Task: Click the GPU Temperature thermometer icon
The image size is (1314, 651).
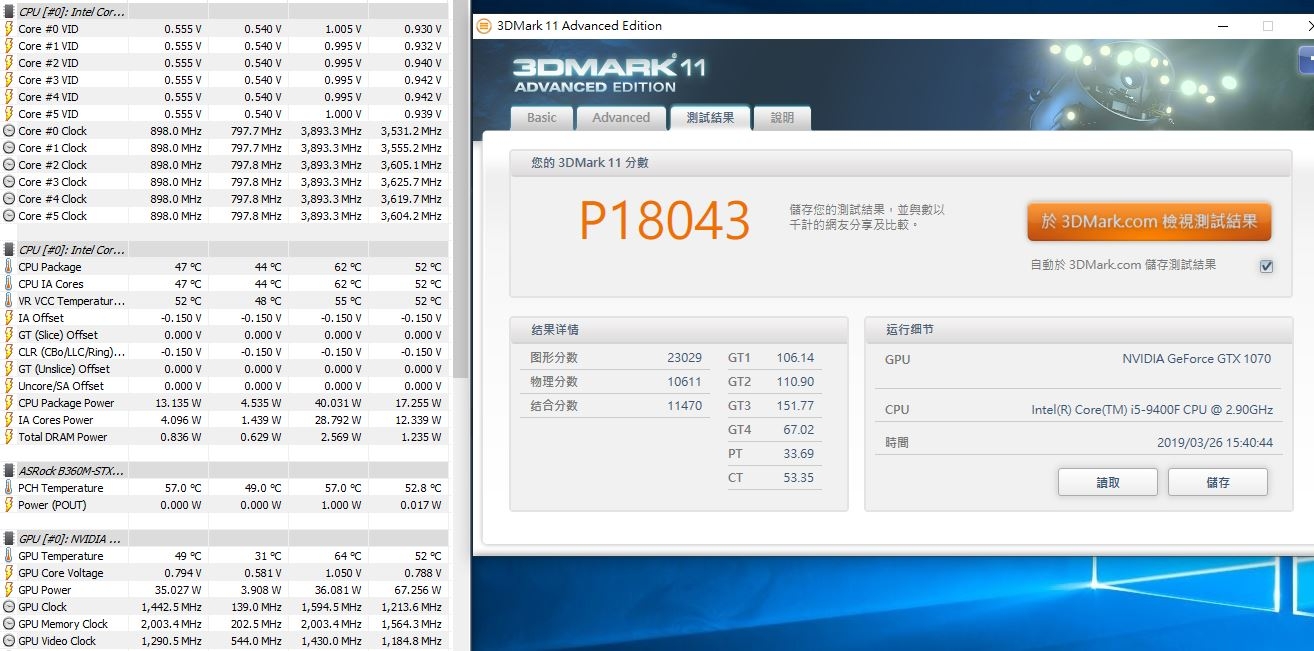Action: (9, 556)
